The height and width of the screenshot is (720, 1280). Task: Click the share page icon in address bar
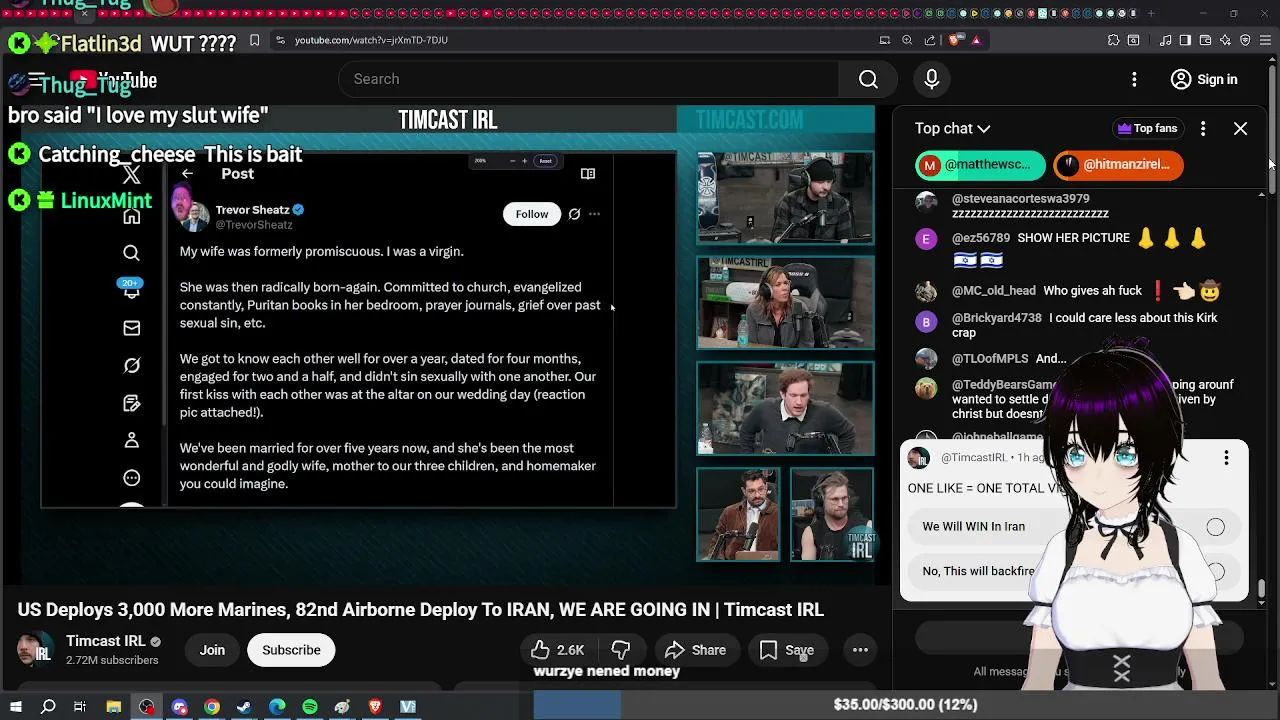930,40
